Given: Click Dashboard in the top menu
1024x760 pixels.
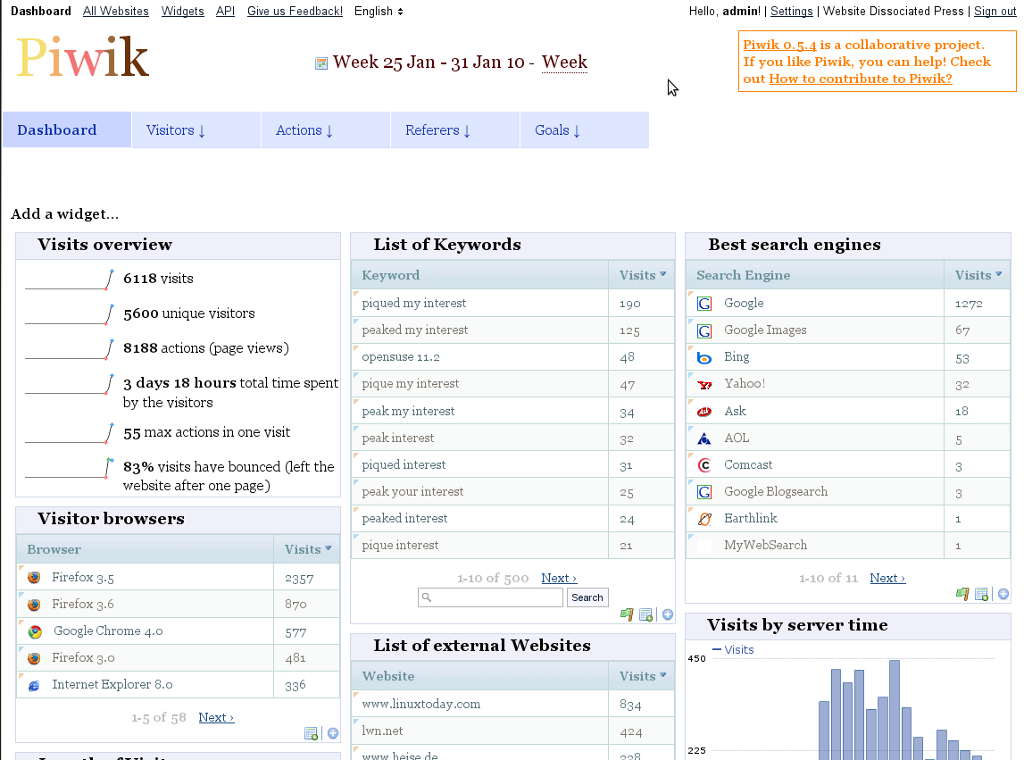Looking at the screenshot, I should (40, 11).
